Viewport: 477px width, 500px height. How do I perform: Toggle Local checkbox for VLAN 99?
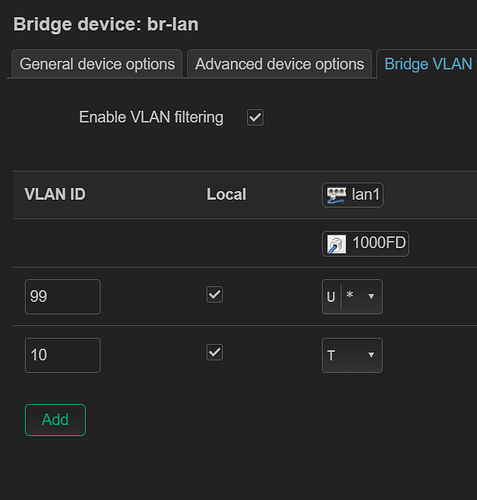pyautogui.click(x=214, y=294)
